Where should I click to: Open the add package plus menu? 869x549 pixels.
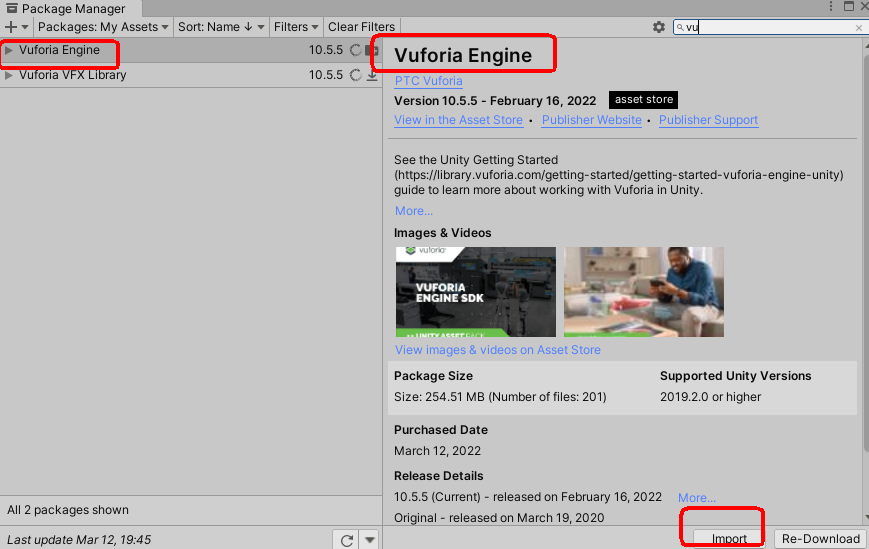click(x=16, y=27)
